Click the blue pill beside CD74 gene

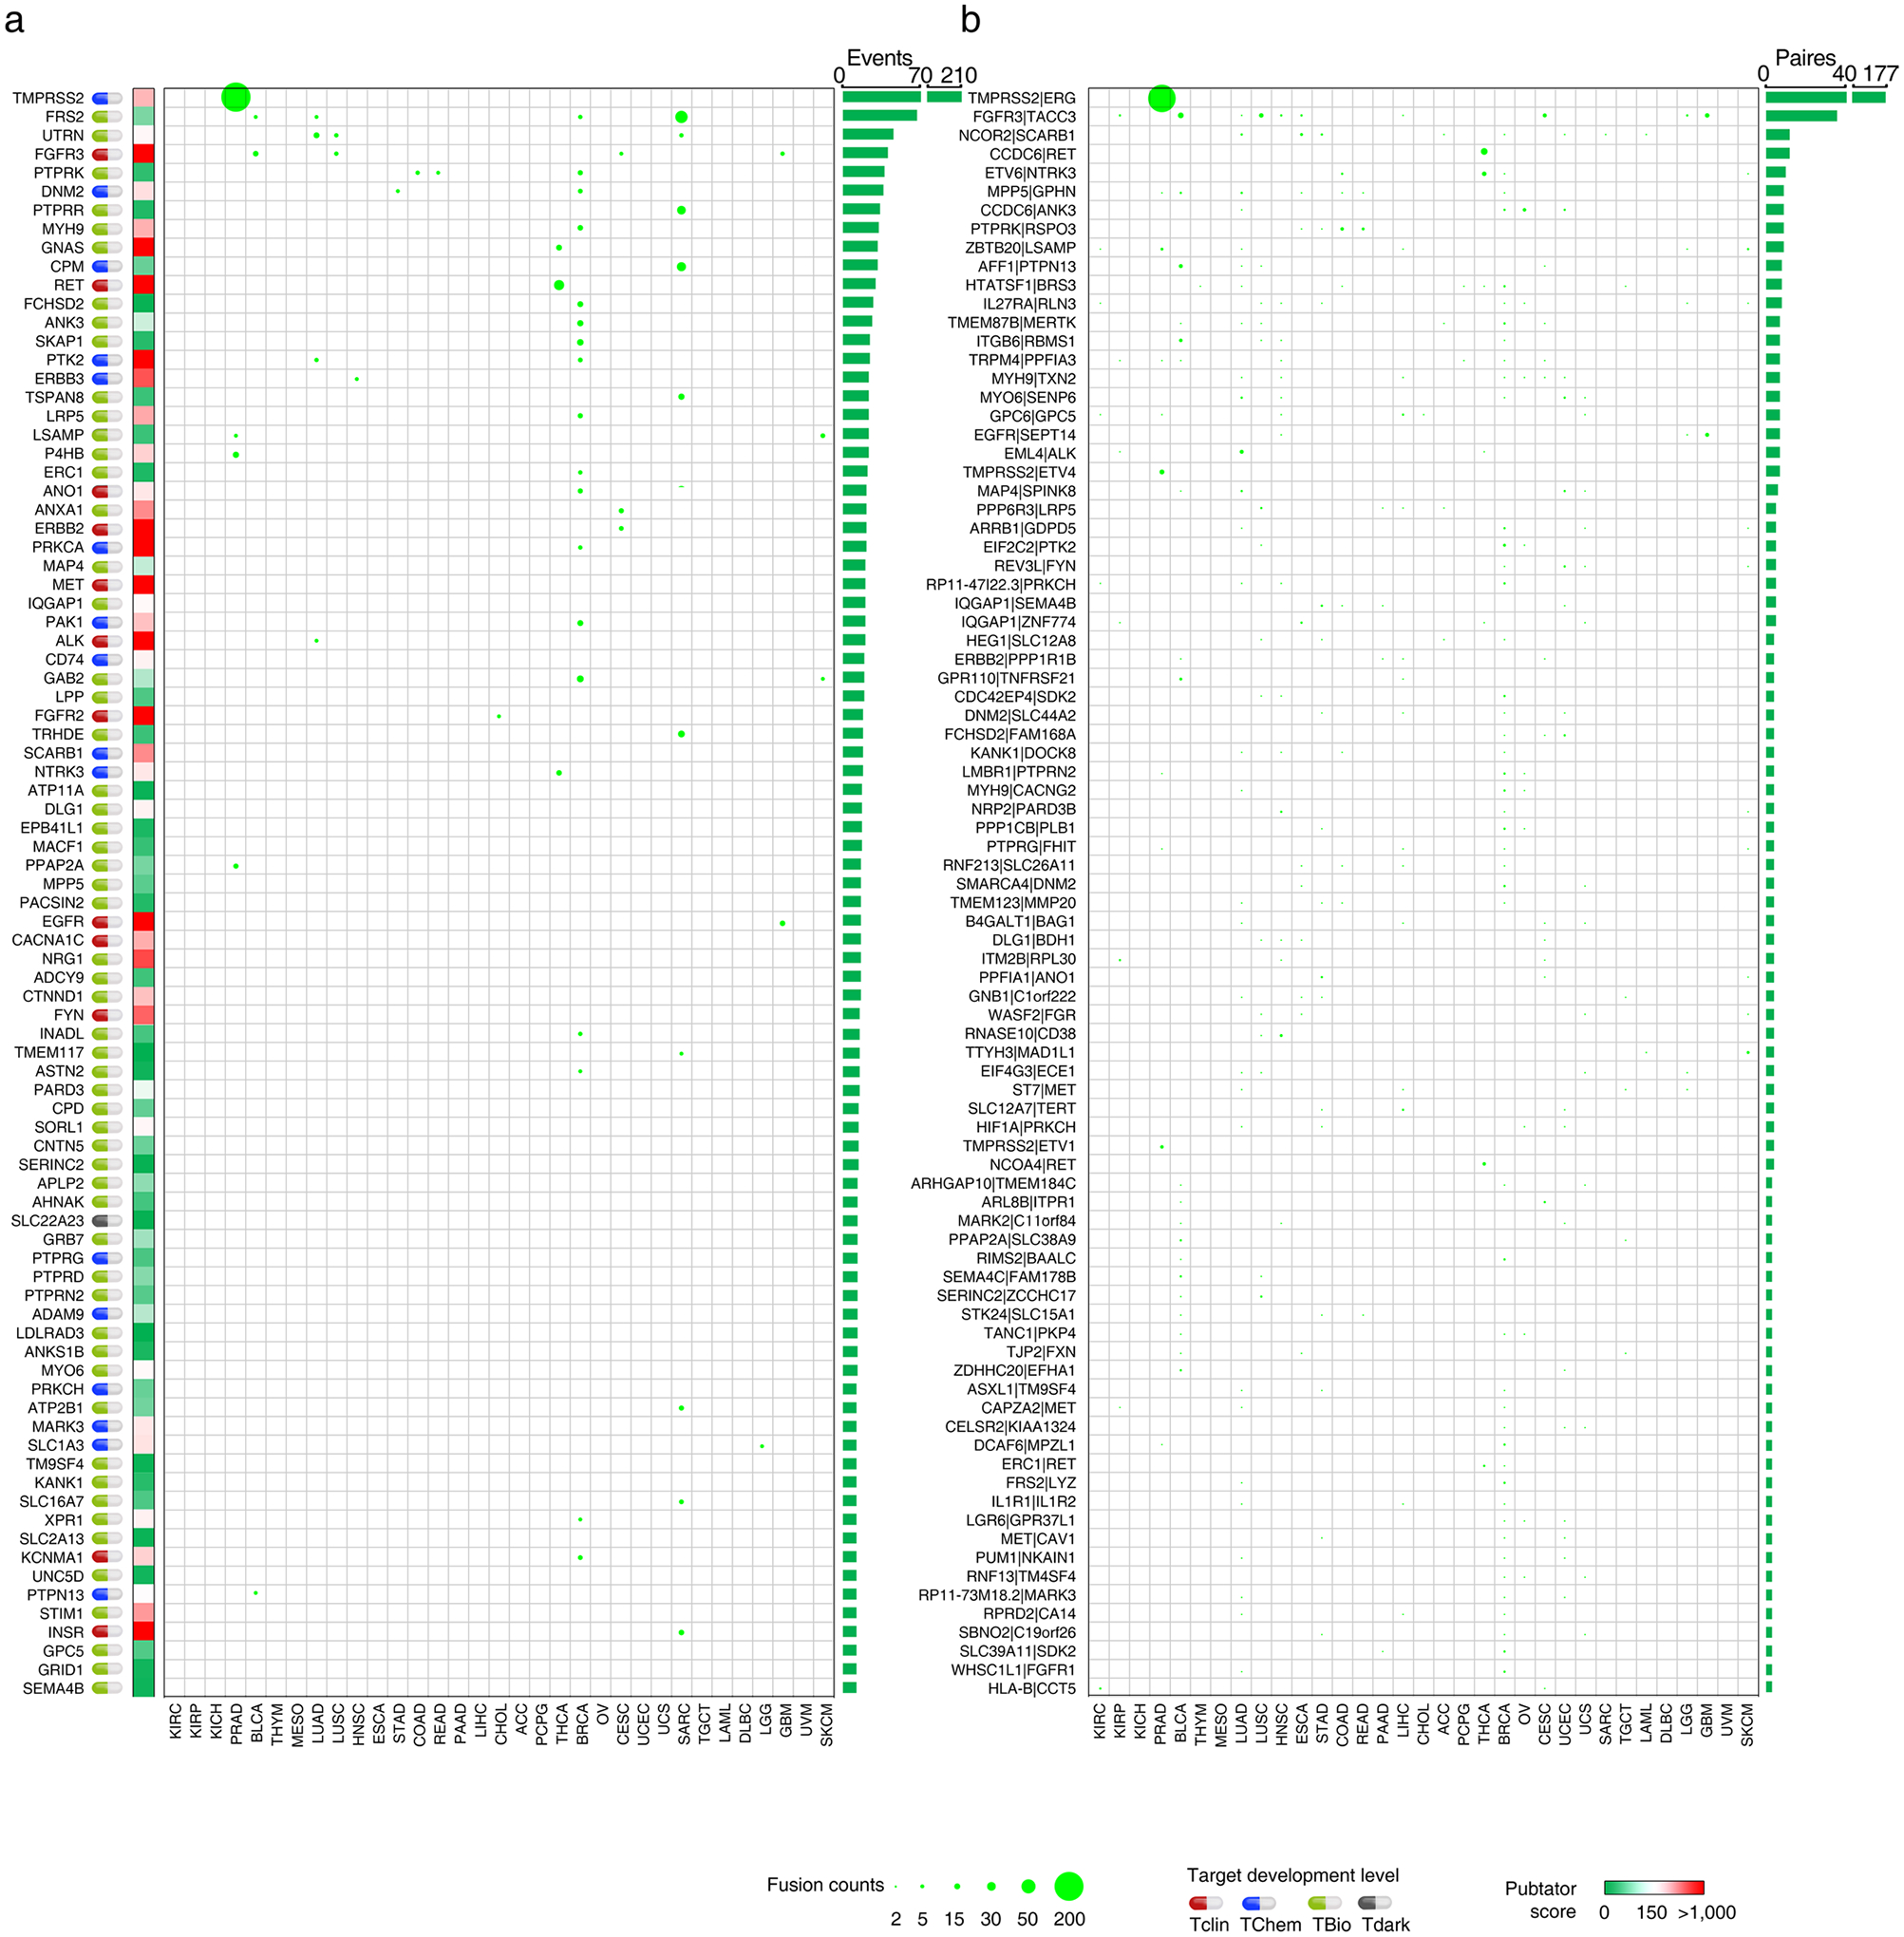(x=107, y=660)
